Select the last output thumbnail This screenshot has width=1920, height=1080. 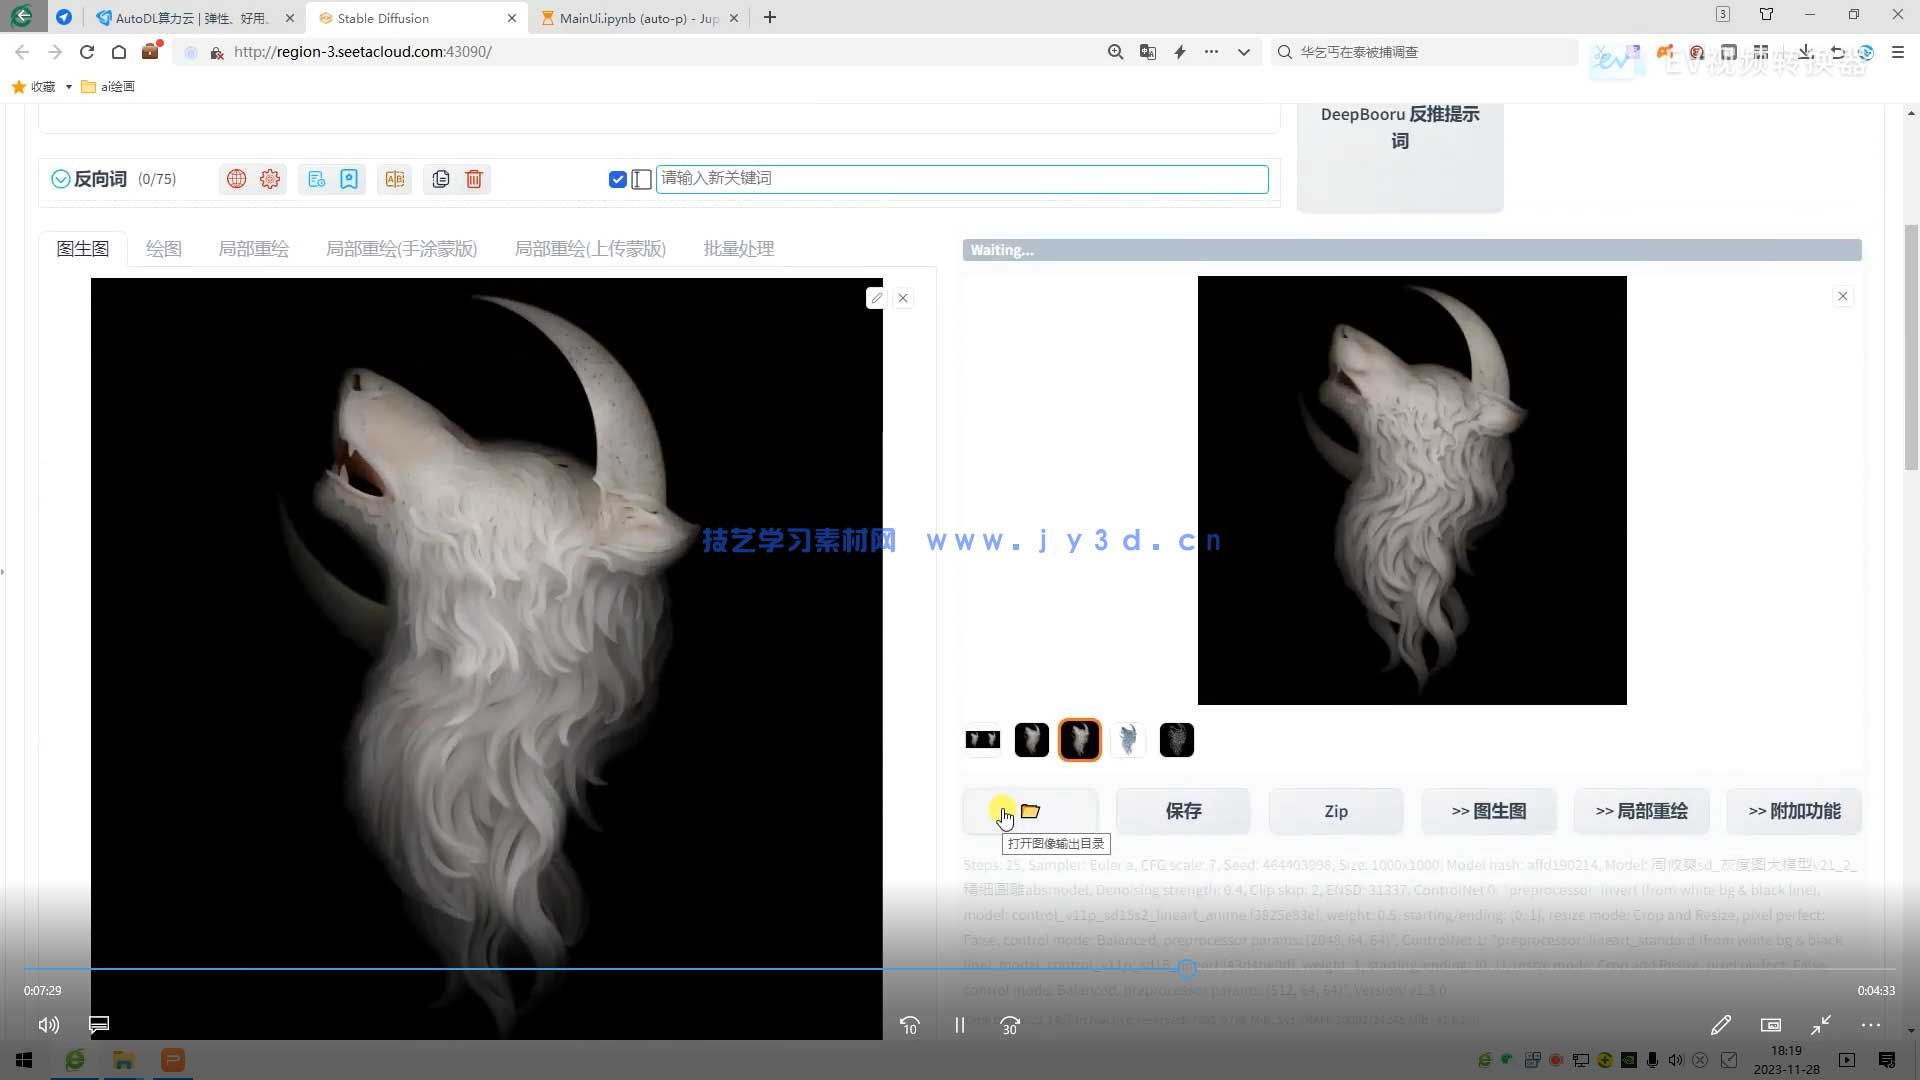tap(1176, 740)
